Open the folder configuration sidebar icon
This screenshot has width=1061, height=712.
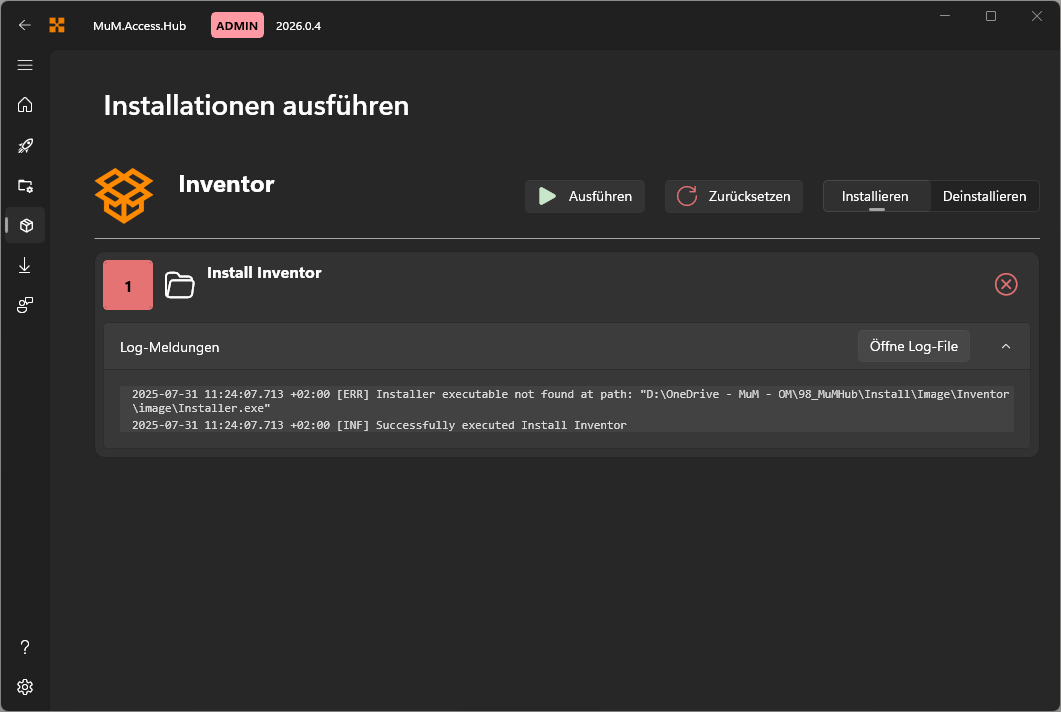click(25, 186)
